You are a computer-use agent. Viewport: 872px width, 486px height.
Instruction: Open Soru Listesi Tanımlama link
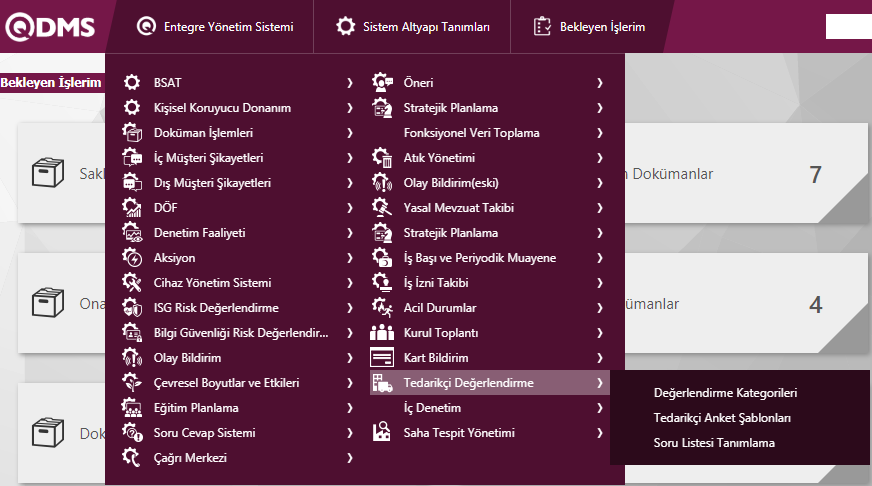[714, 443]
